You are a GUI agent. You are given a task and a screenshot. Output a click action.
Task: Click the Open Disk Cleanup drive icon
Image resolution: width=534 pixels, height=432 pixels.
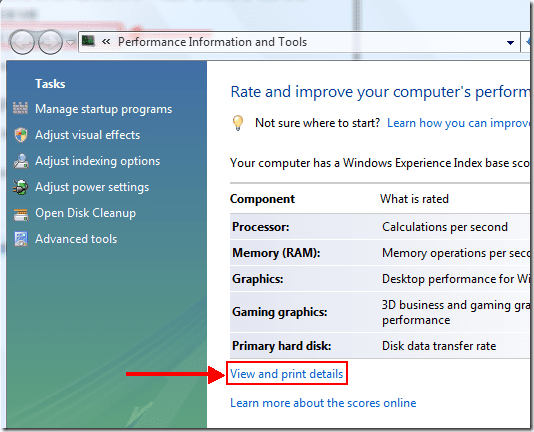tap(20, 215)
